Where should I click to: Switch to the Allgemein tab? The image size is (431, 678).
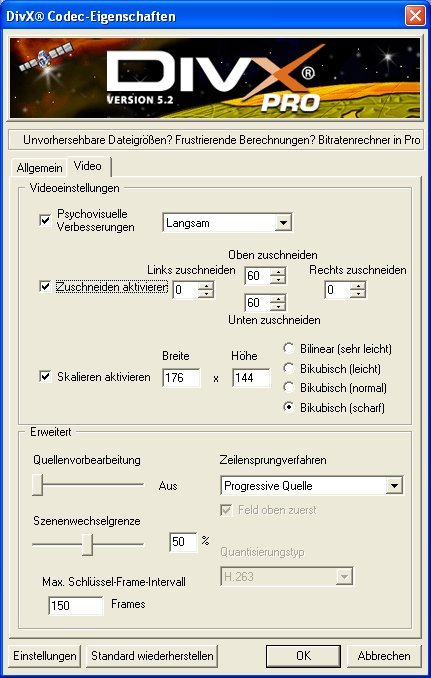[40, 168]
